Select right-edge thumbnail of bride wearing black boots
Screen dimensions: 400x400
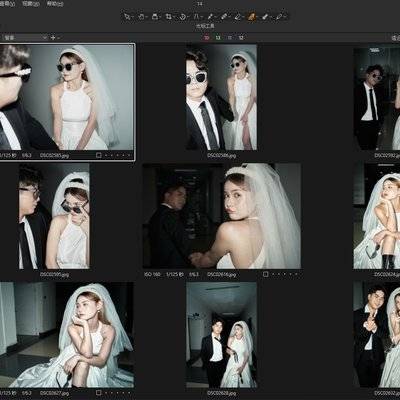coord(377,216)
